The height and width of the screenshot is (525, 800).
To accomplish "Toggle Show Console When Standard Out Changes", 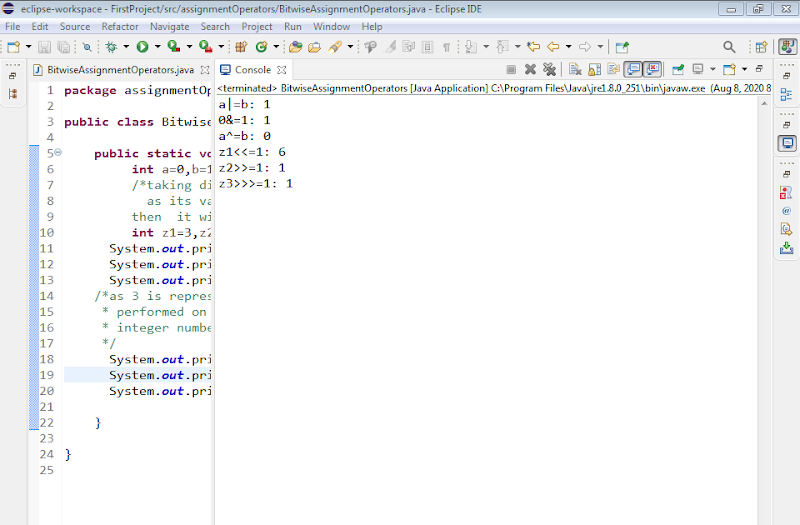I will 633,69.
